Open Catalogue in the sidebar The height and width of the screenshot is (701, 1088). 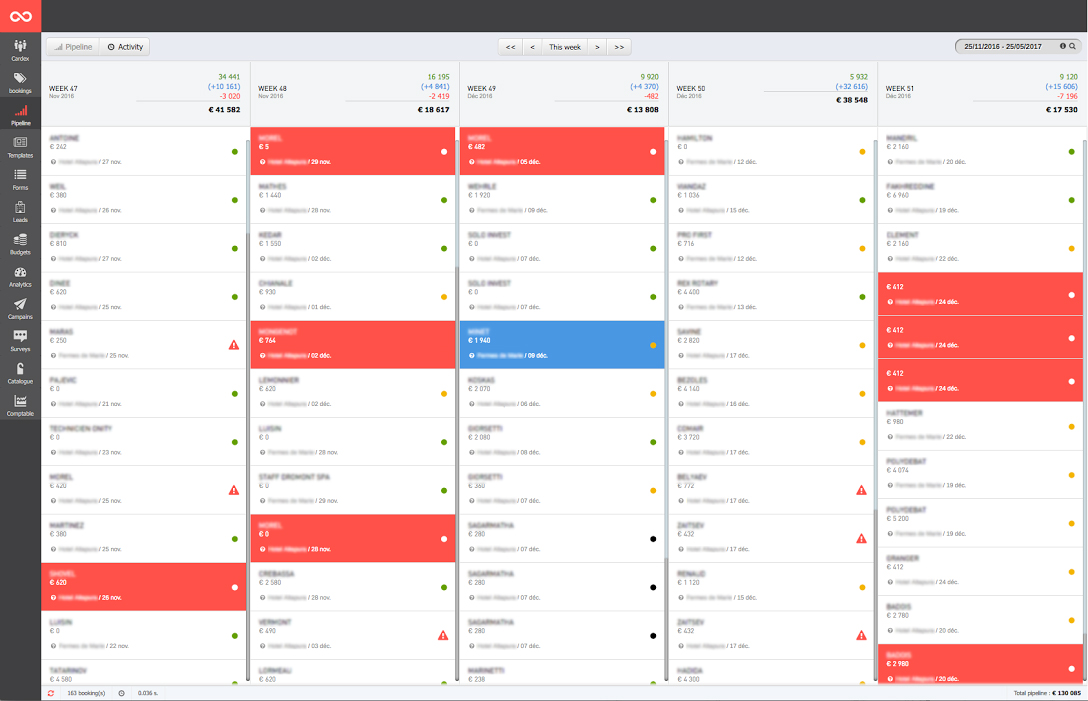(x=20, y=373)
